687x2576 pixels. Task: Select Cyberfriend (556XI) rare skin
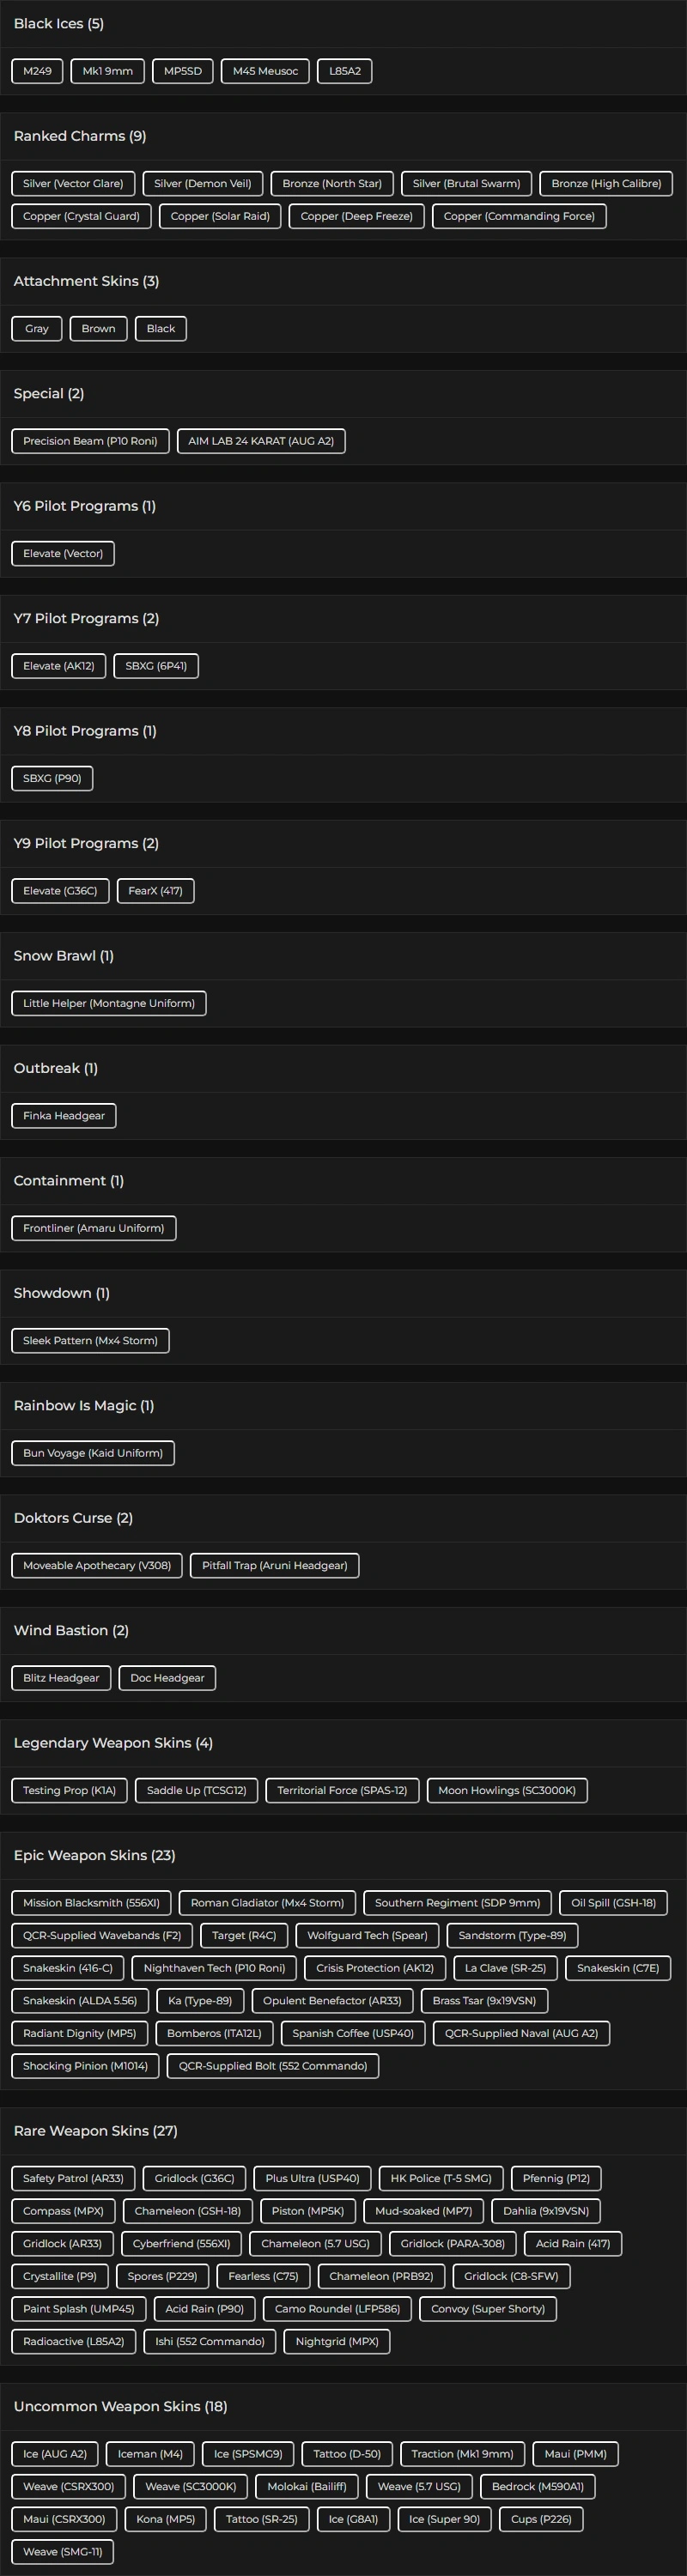pos(181,2244)
